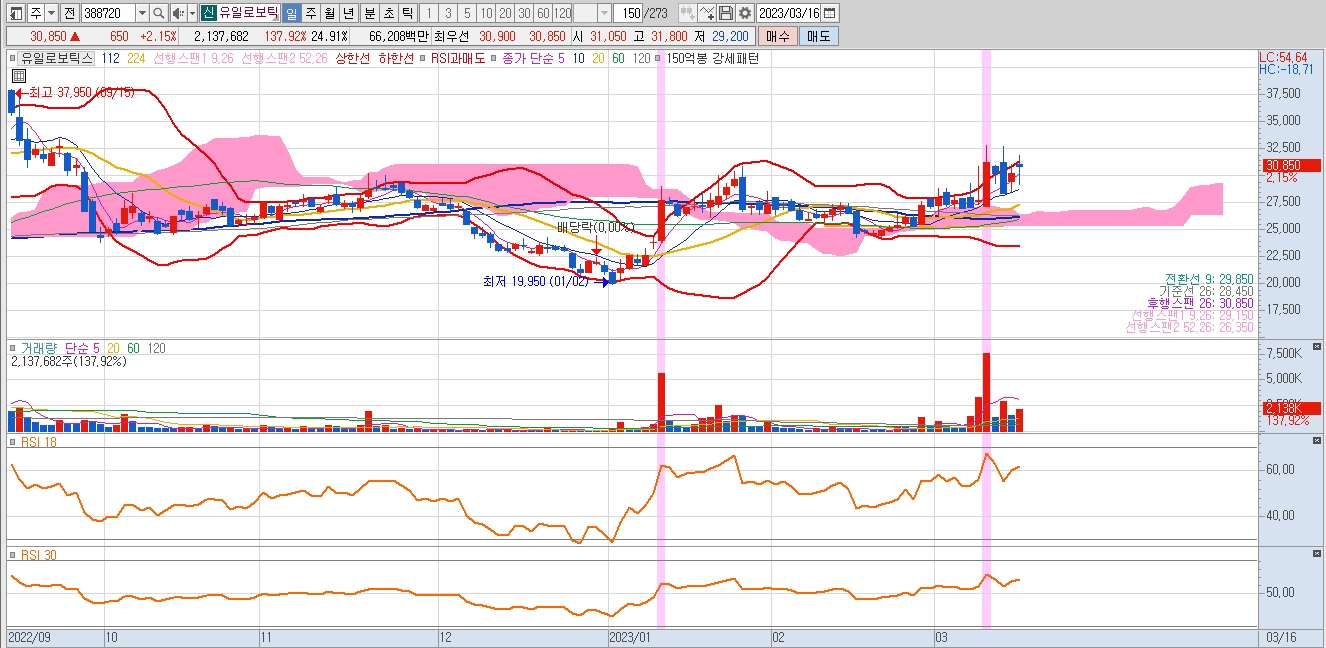This screenshot has height=648, width=1326.
Task: Choose interval 5 button
Action: coord(466,13)
